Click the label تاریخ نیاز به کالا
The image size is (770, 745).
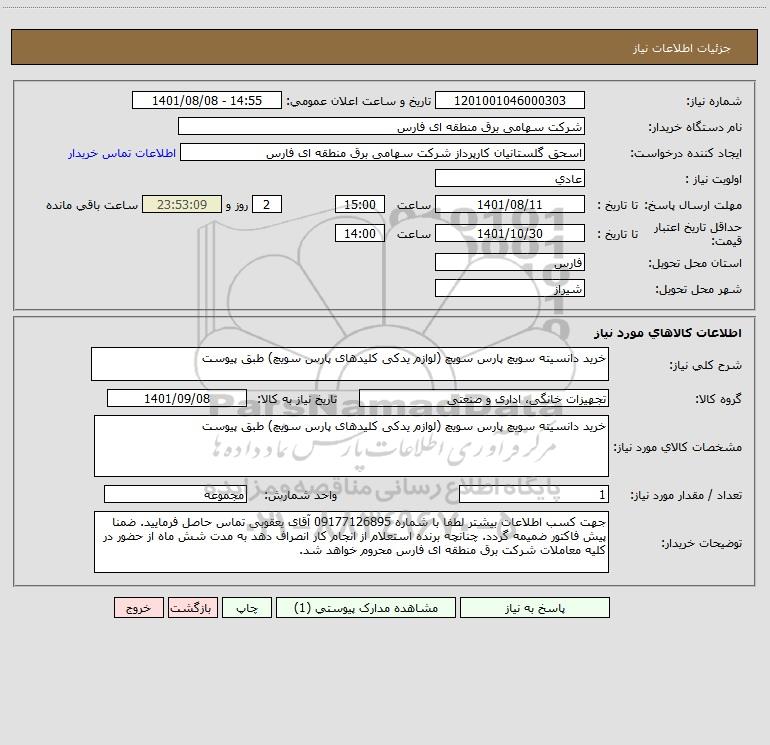click(298, 400)
